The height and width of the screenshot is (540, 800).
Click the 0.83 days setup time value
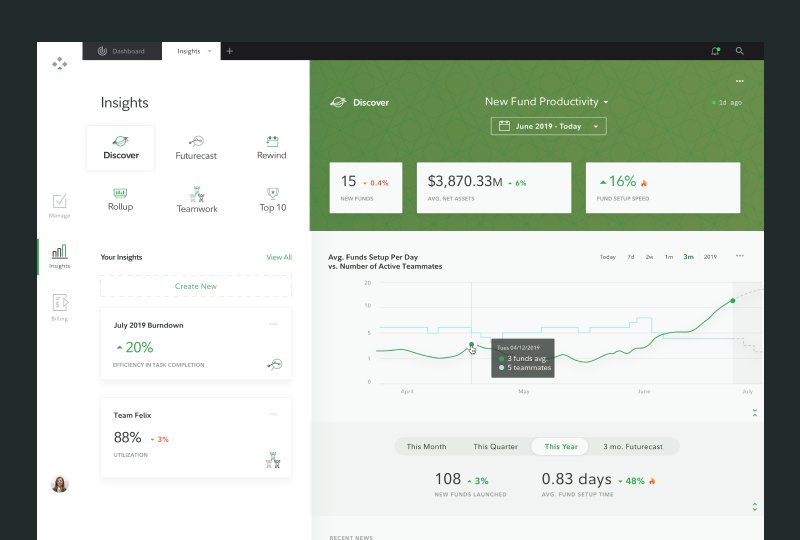[576, 479]
